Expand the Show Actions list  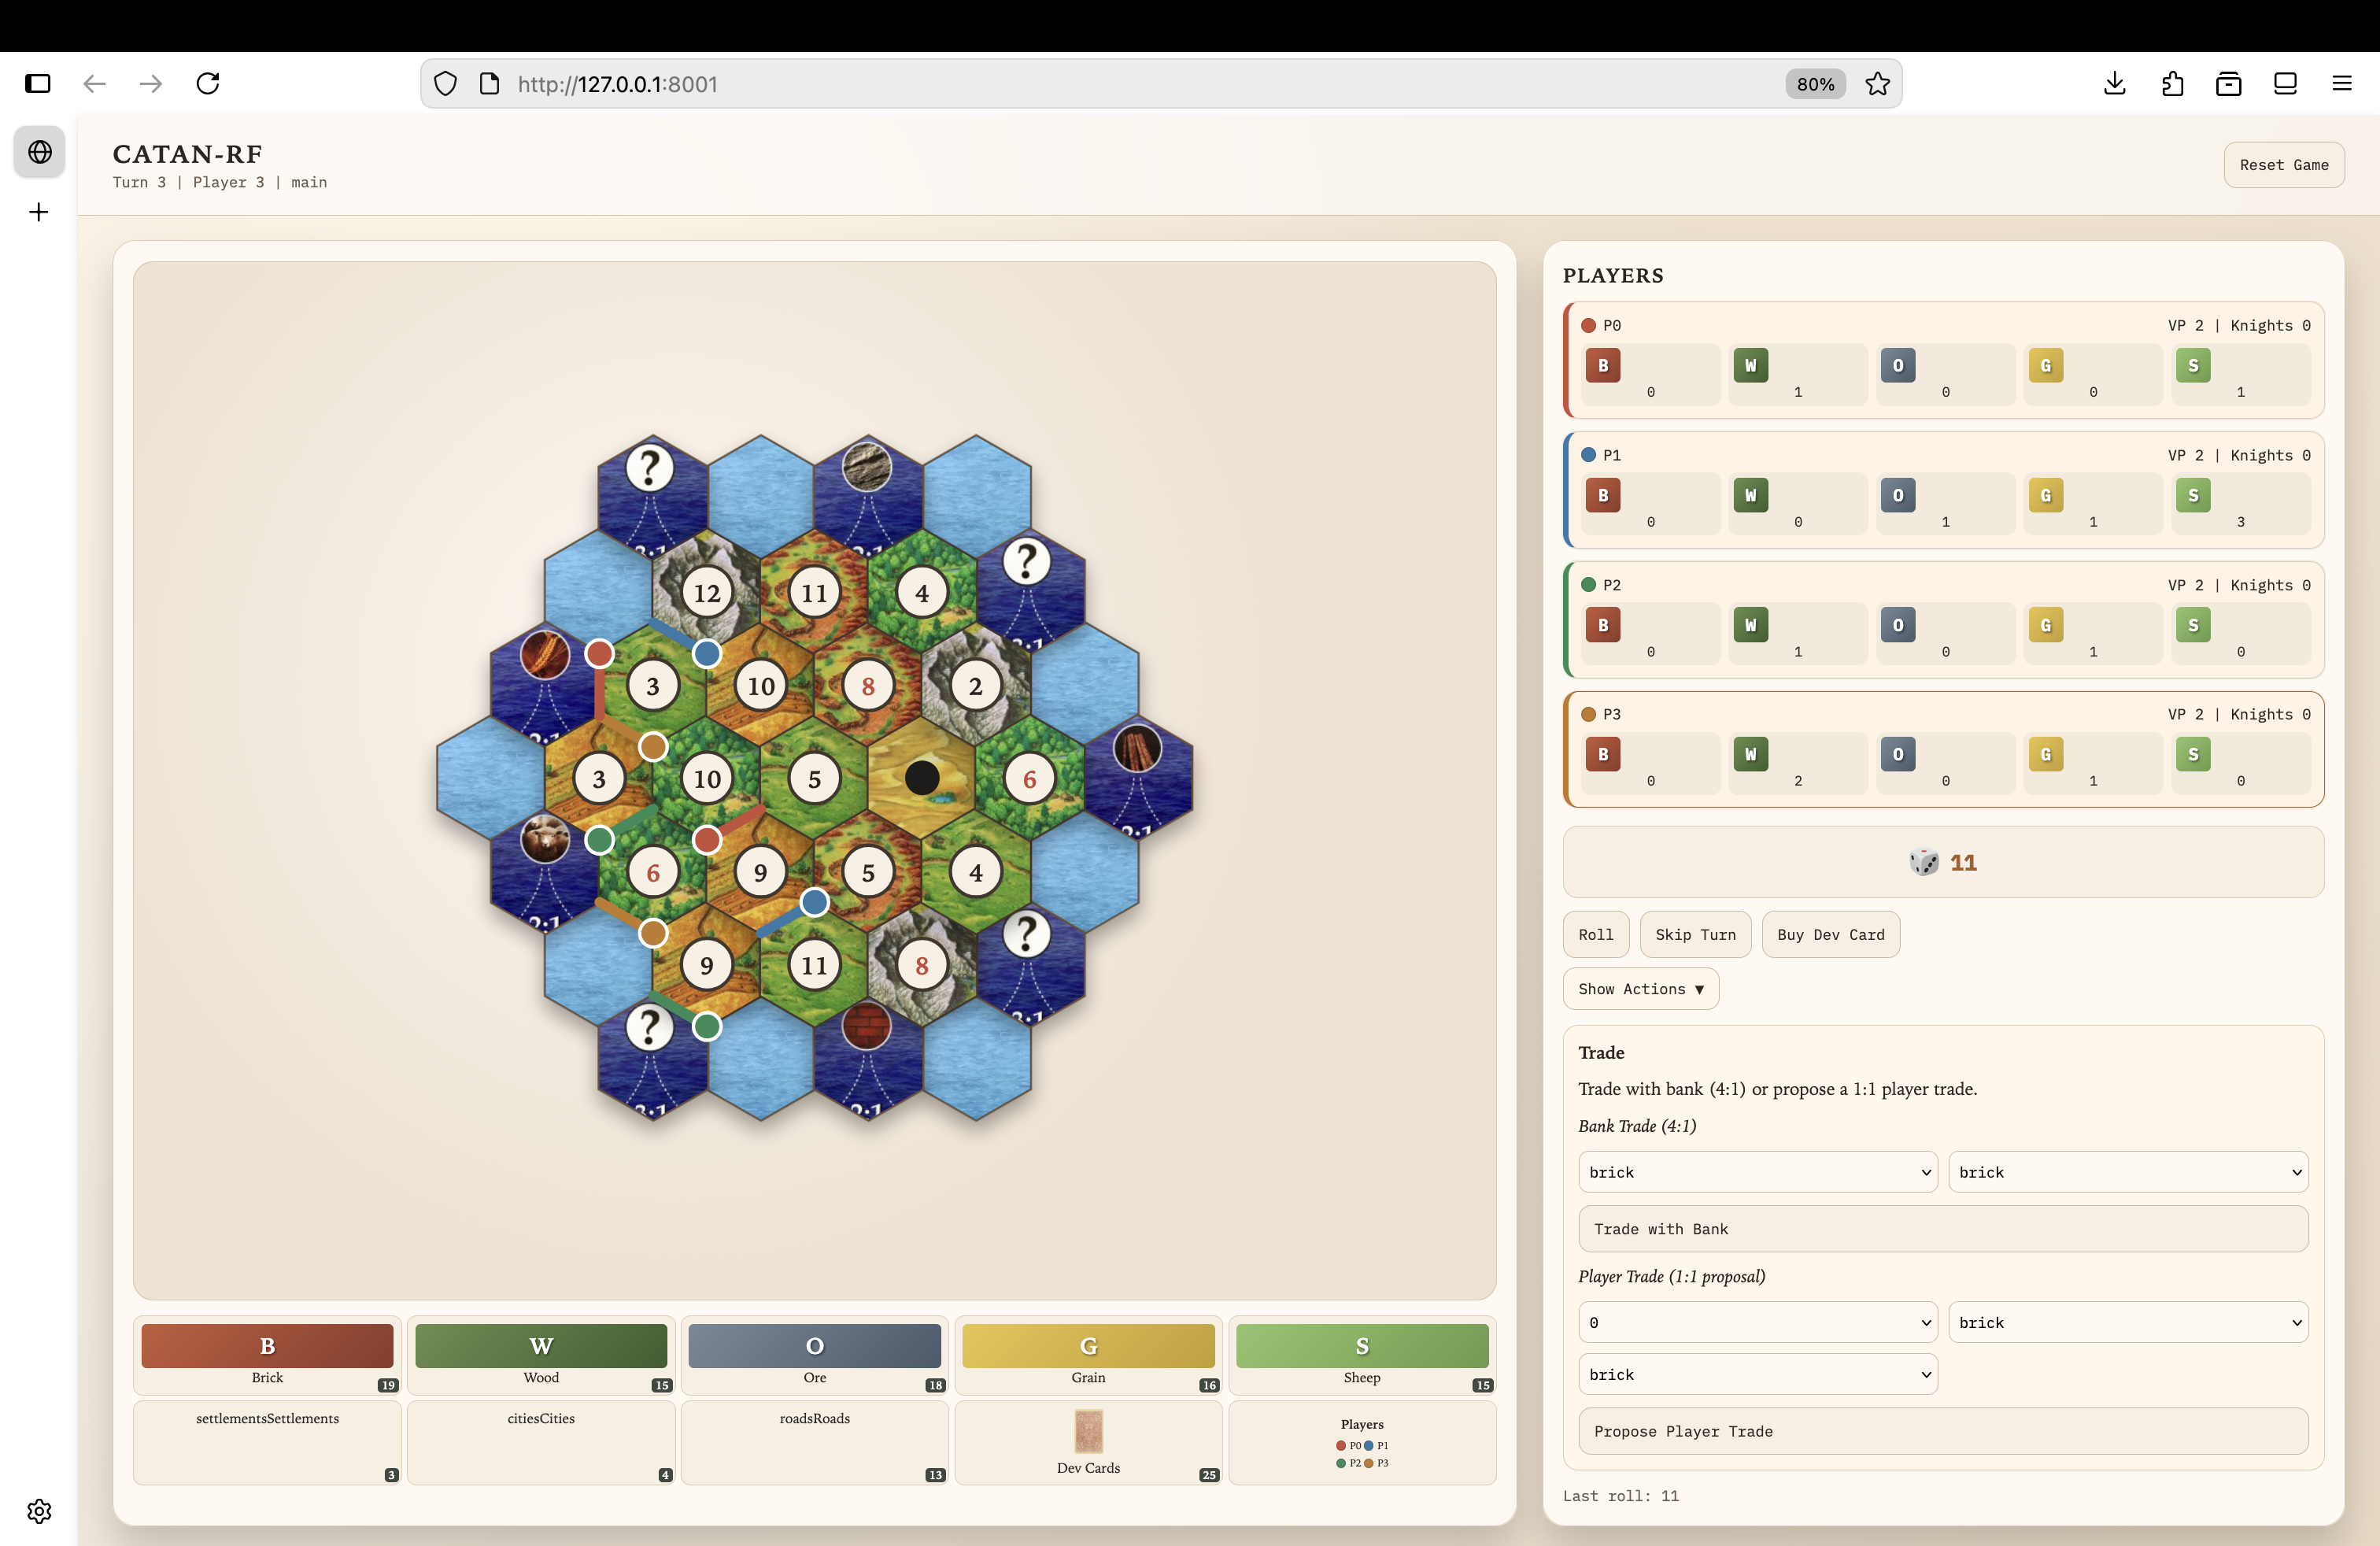tap(1640, 989)
